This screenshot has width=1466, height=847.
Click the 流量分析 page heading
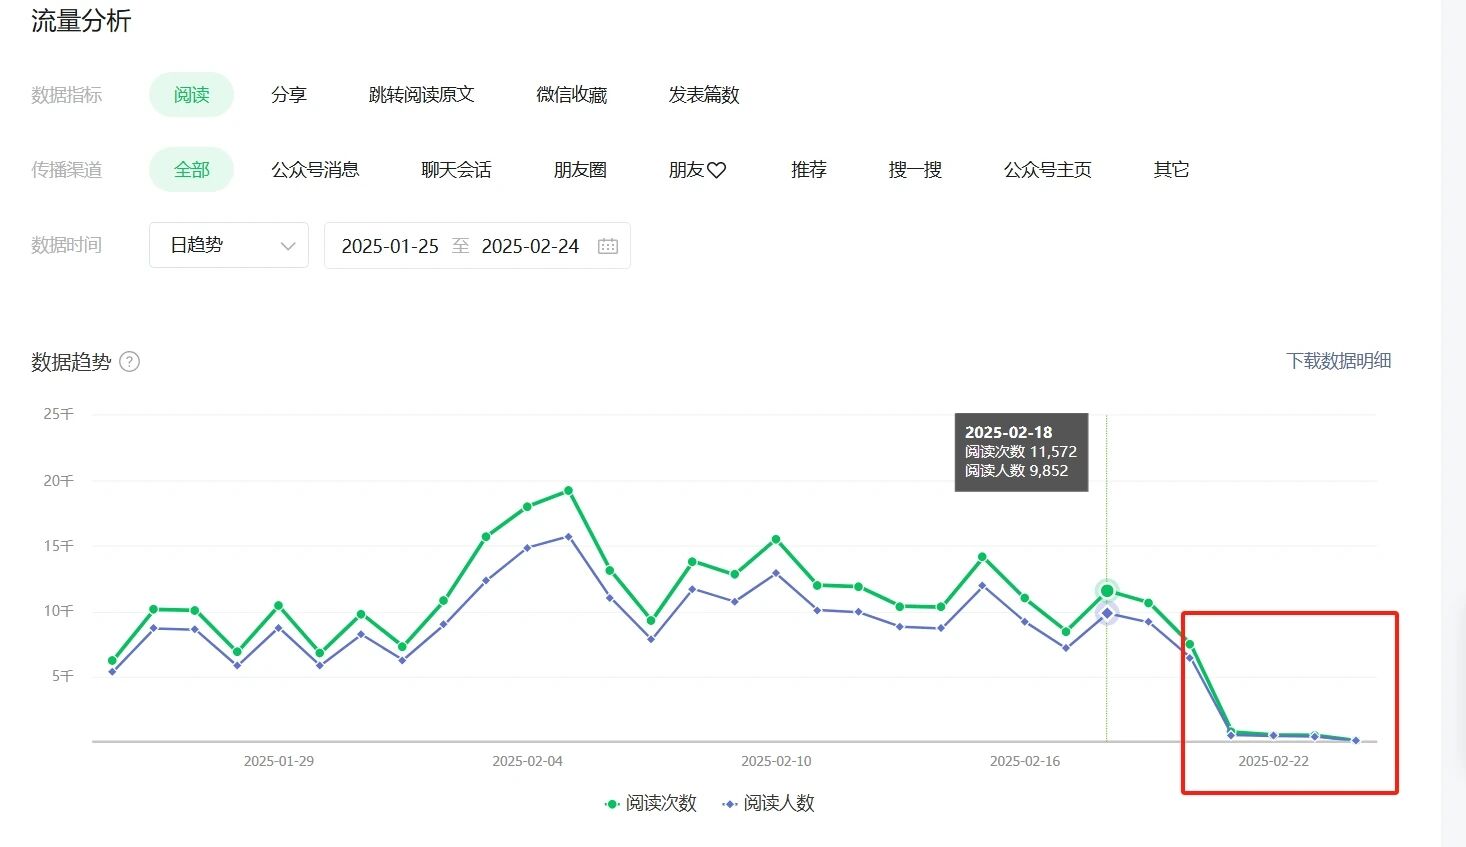[81, 21]
